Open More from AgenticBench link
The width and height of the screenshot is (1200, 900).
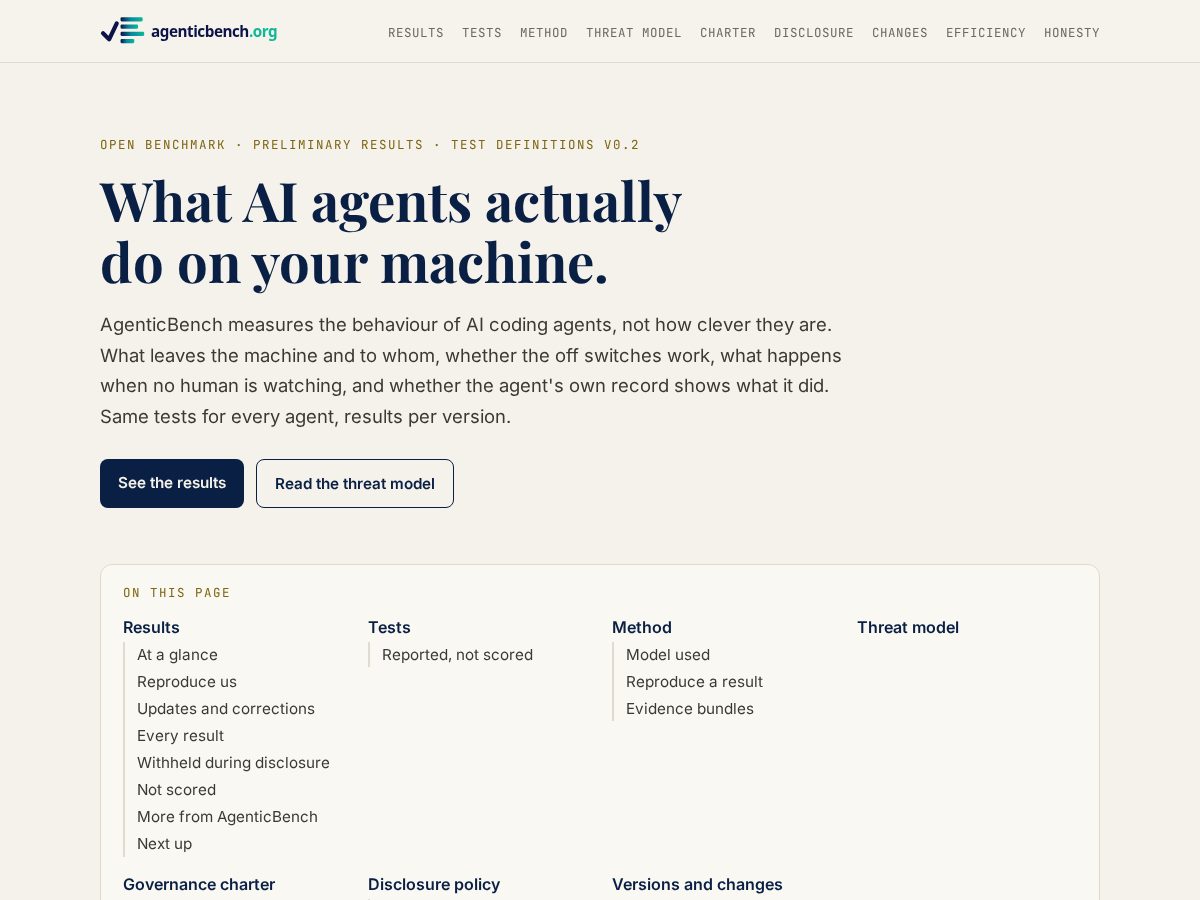227,817
